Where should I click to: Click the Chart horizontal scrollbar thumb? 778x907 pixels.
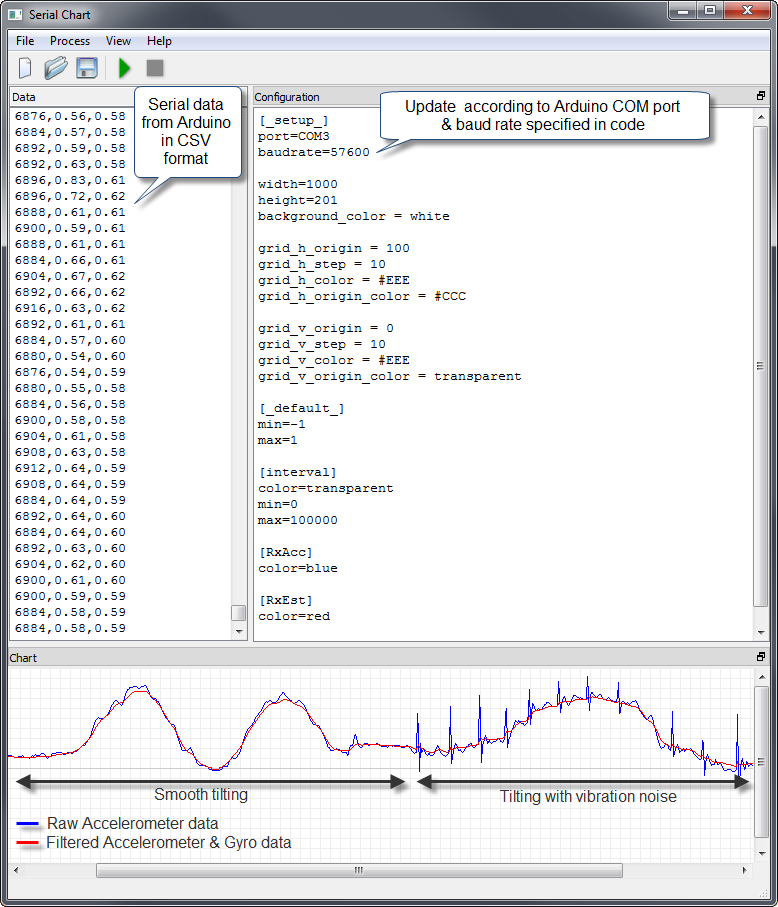358,870
